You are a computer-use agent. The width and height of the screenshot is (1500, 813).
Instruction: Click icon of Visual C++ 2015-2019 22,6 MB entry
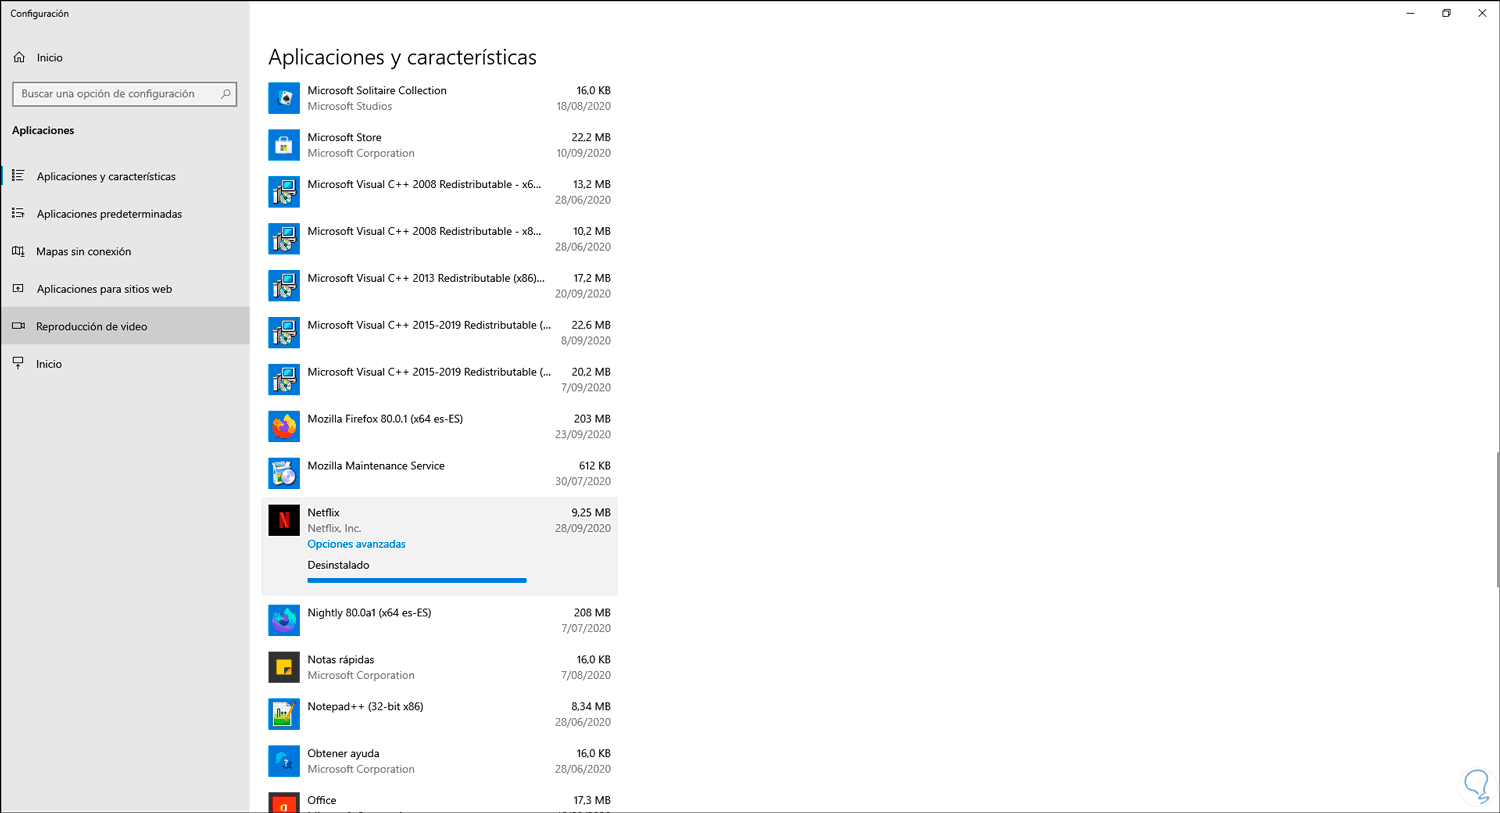[284, 333]
